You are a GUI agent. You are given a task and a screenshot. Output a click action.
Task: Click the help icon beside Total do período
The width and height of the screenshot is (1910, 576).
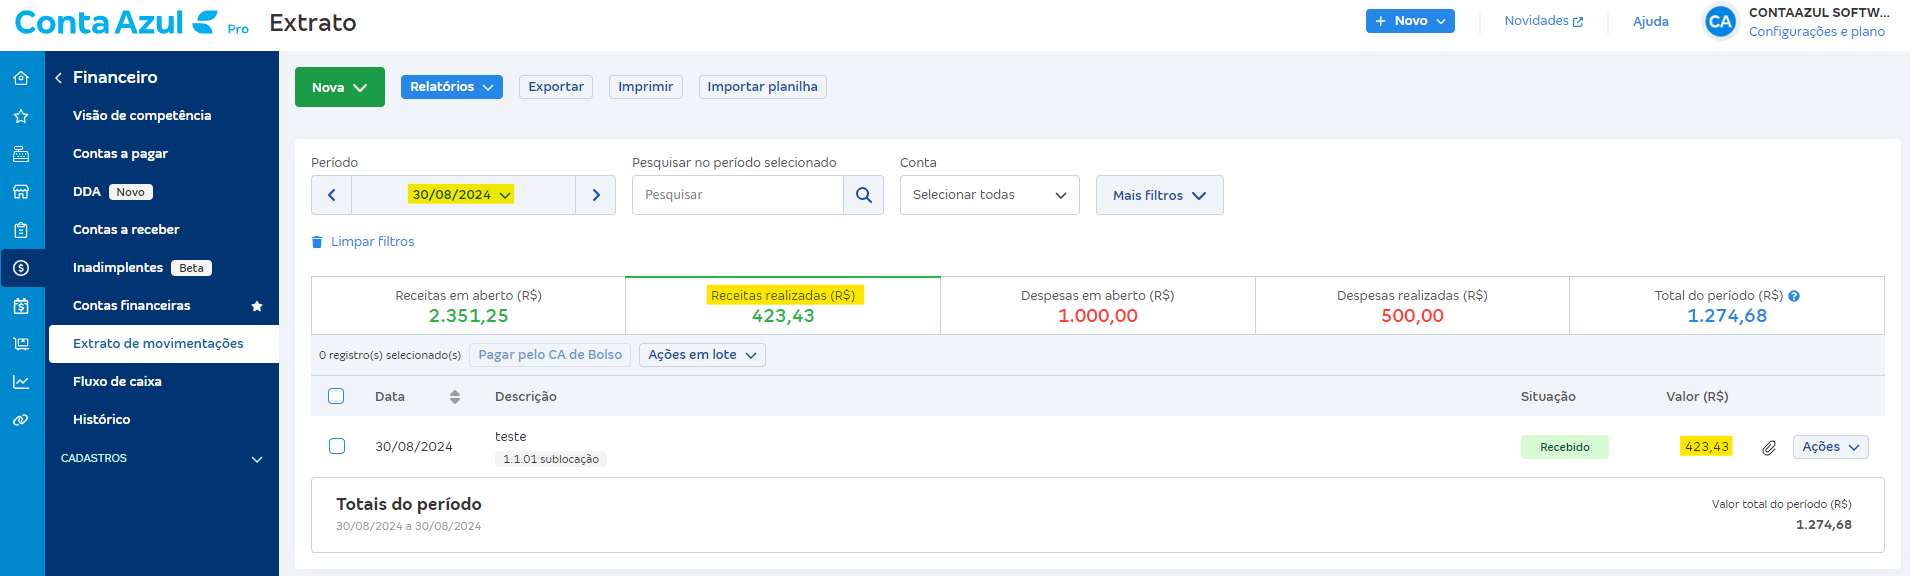tap(1794, 296)
